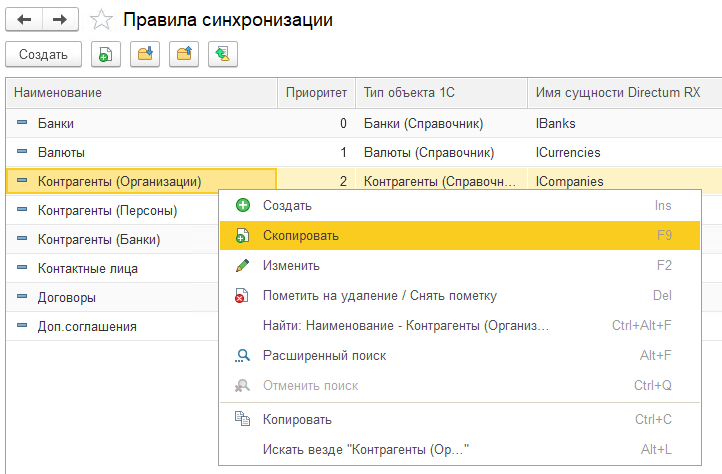The width and height of the screenshot is (722, 474).
Task: Click the folder icon with up arrow
Action: 183,54
